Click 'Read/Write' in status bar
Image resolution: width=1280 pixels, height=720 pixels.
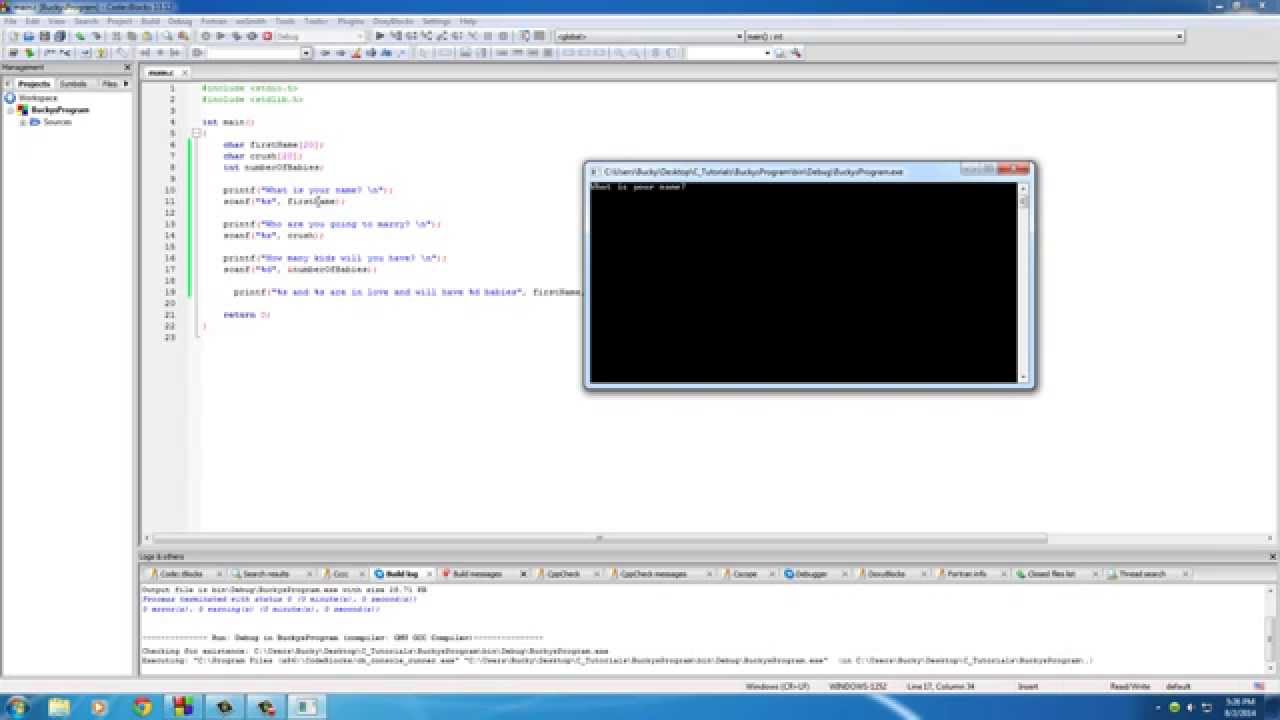tap(1130, 687)
